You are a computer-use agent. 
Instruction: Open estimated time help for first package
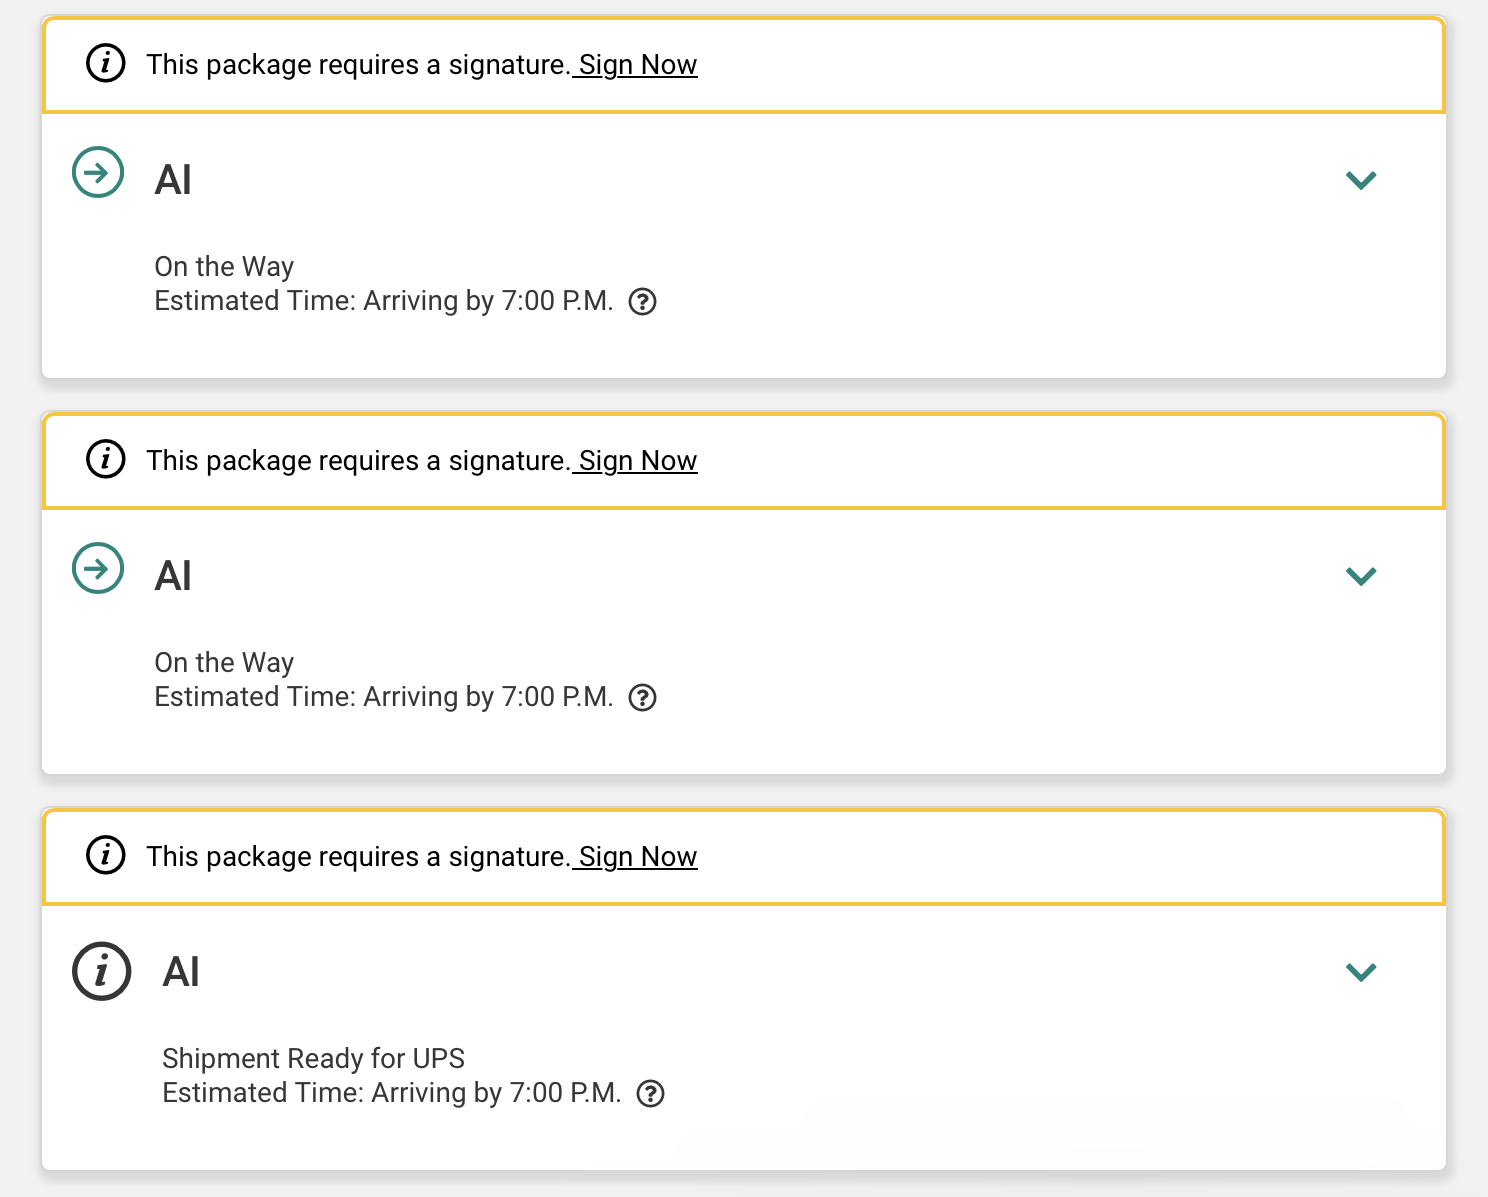(x=642, y=302)
